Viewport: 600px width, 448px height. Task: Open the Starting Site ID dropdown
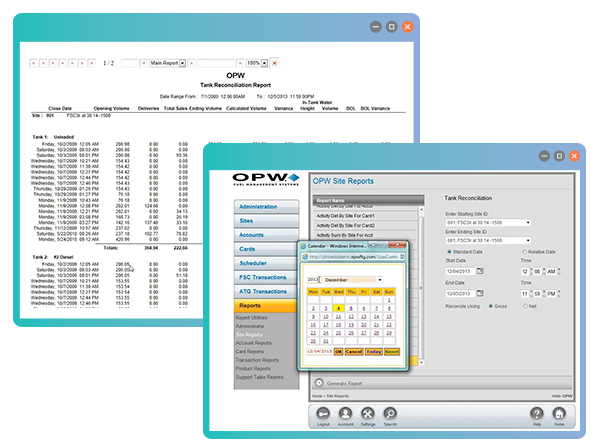pyautogui.click(x=488, y=222)
